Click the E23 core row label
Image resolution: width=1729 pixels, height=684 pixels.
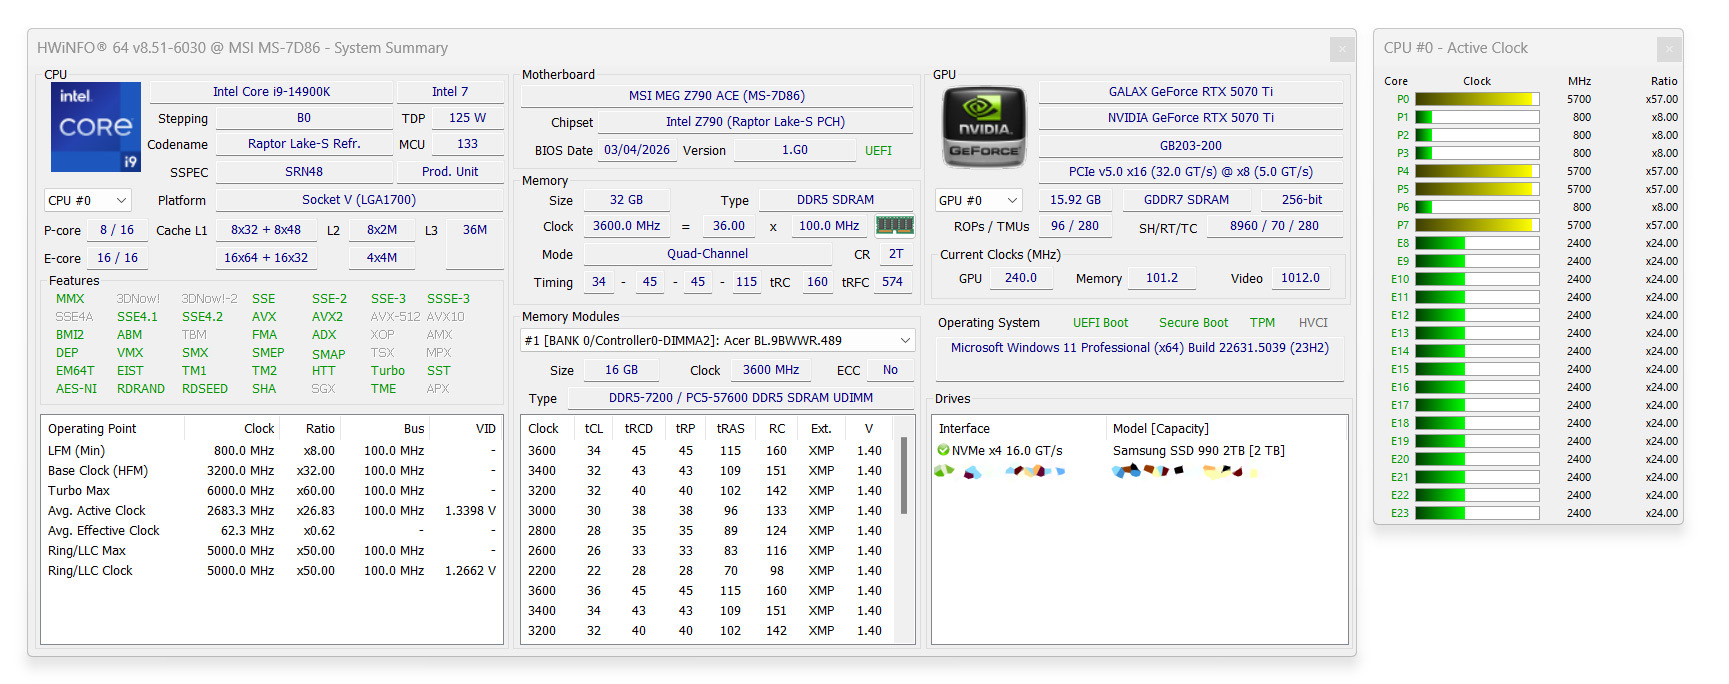(x=1399, y=513)
